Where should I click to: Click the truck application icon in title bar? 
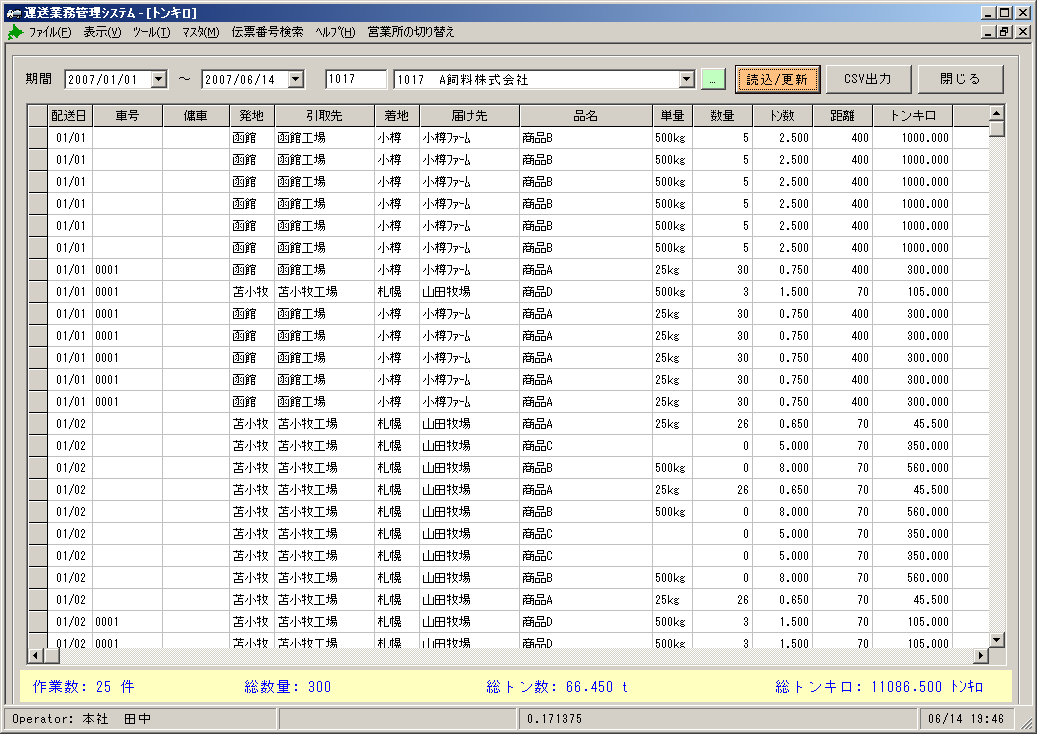pyautogui.click(x=13, y=13)
